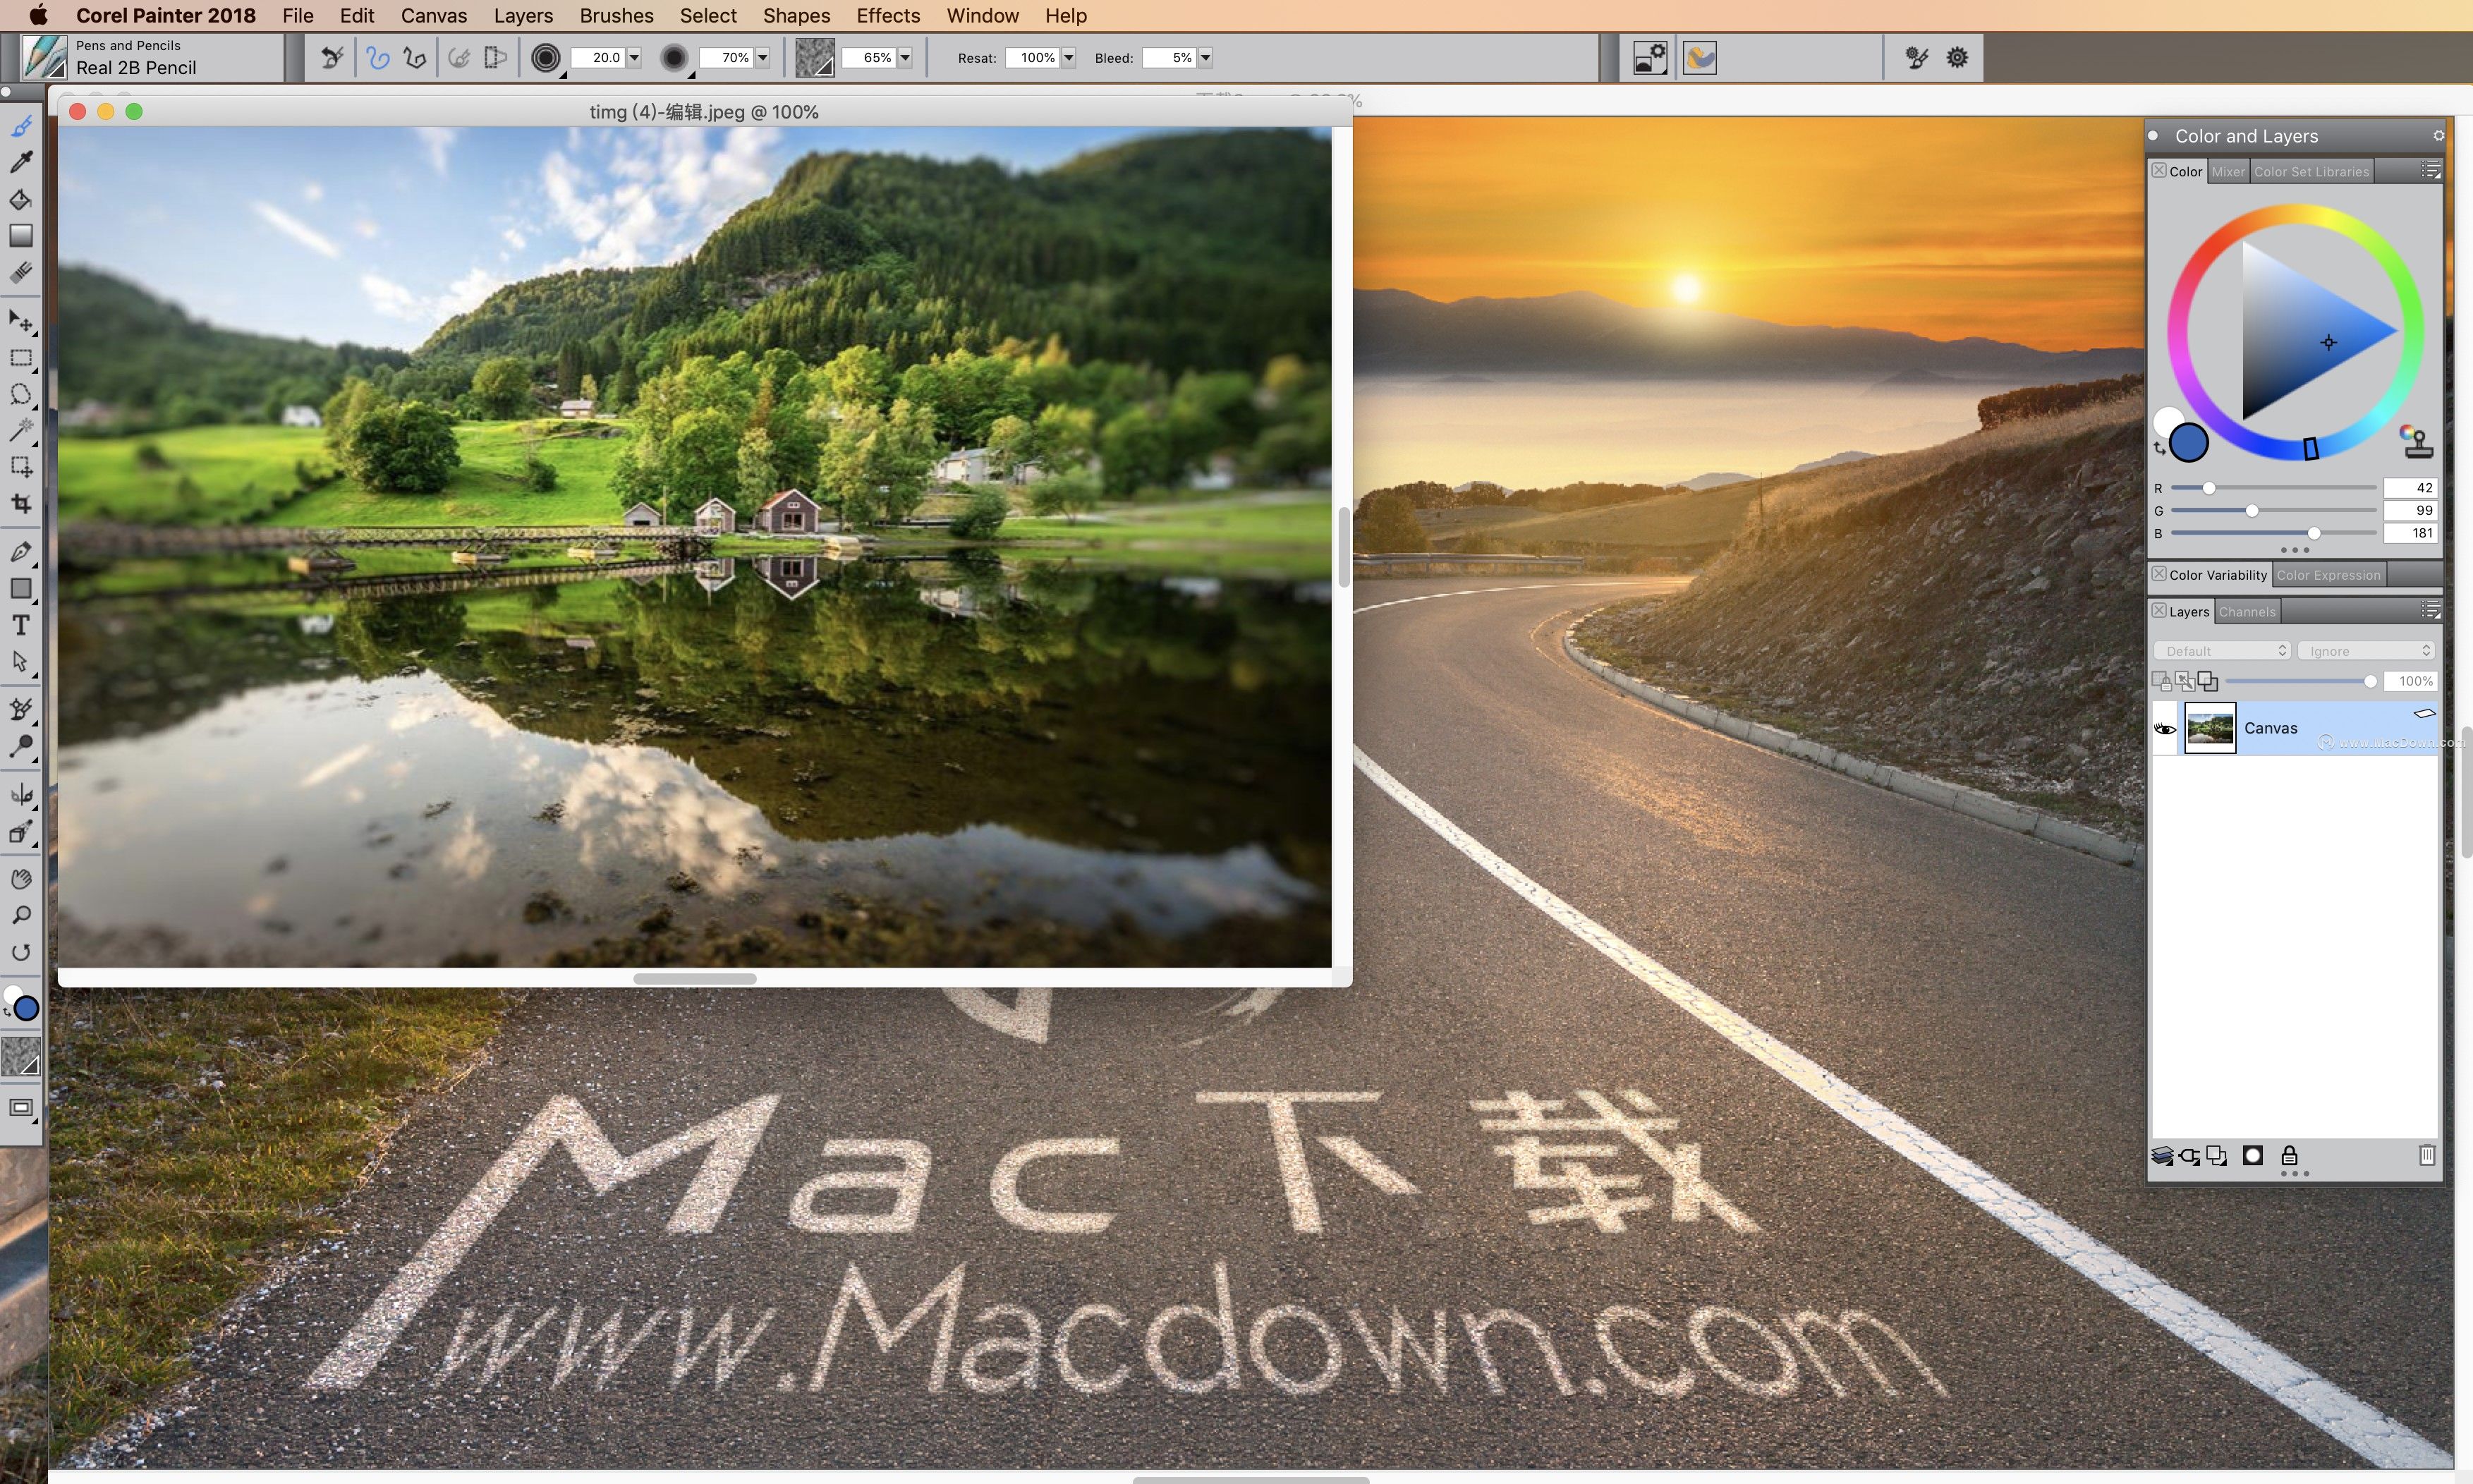Click Lock Layer button in Layers footer

pos(2289,1156)
